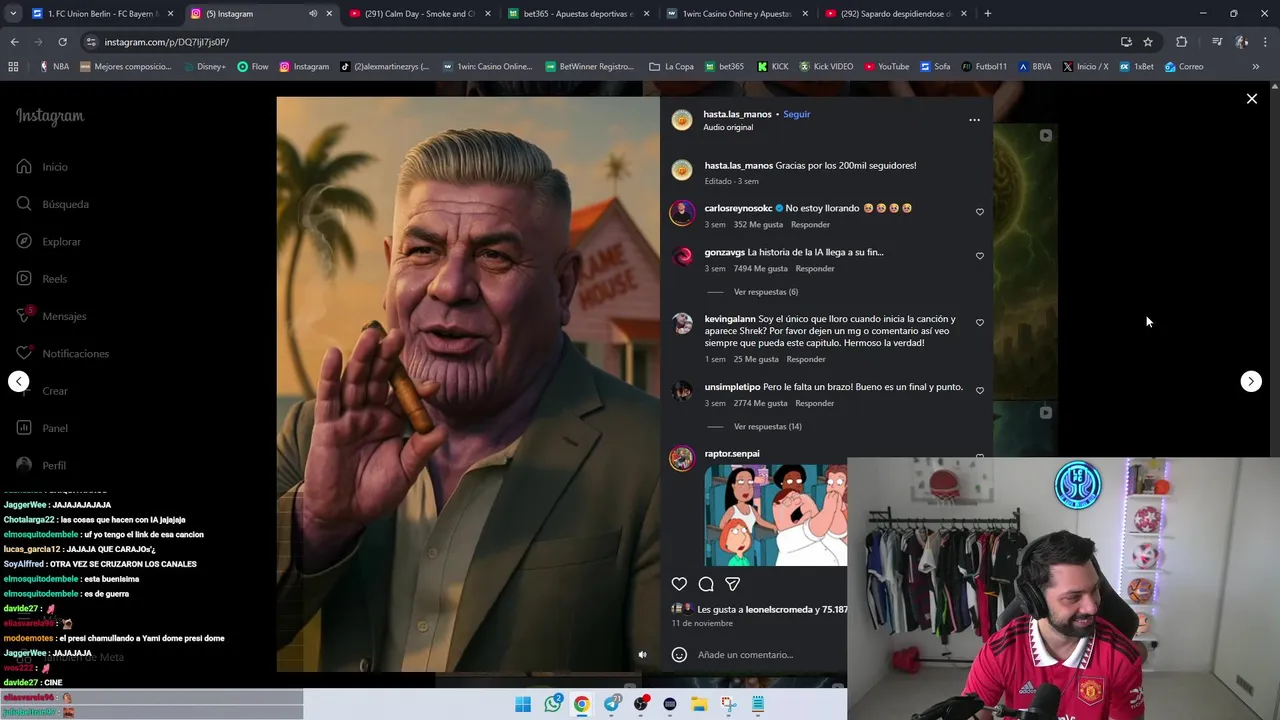The height and width of the screenshot is (720, 1280).
Task: Open La Copa bookmarks folder
Action: tap(671, 67)
